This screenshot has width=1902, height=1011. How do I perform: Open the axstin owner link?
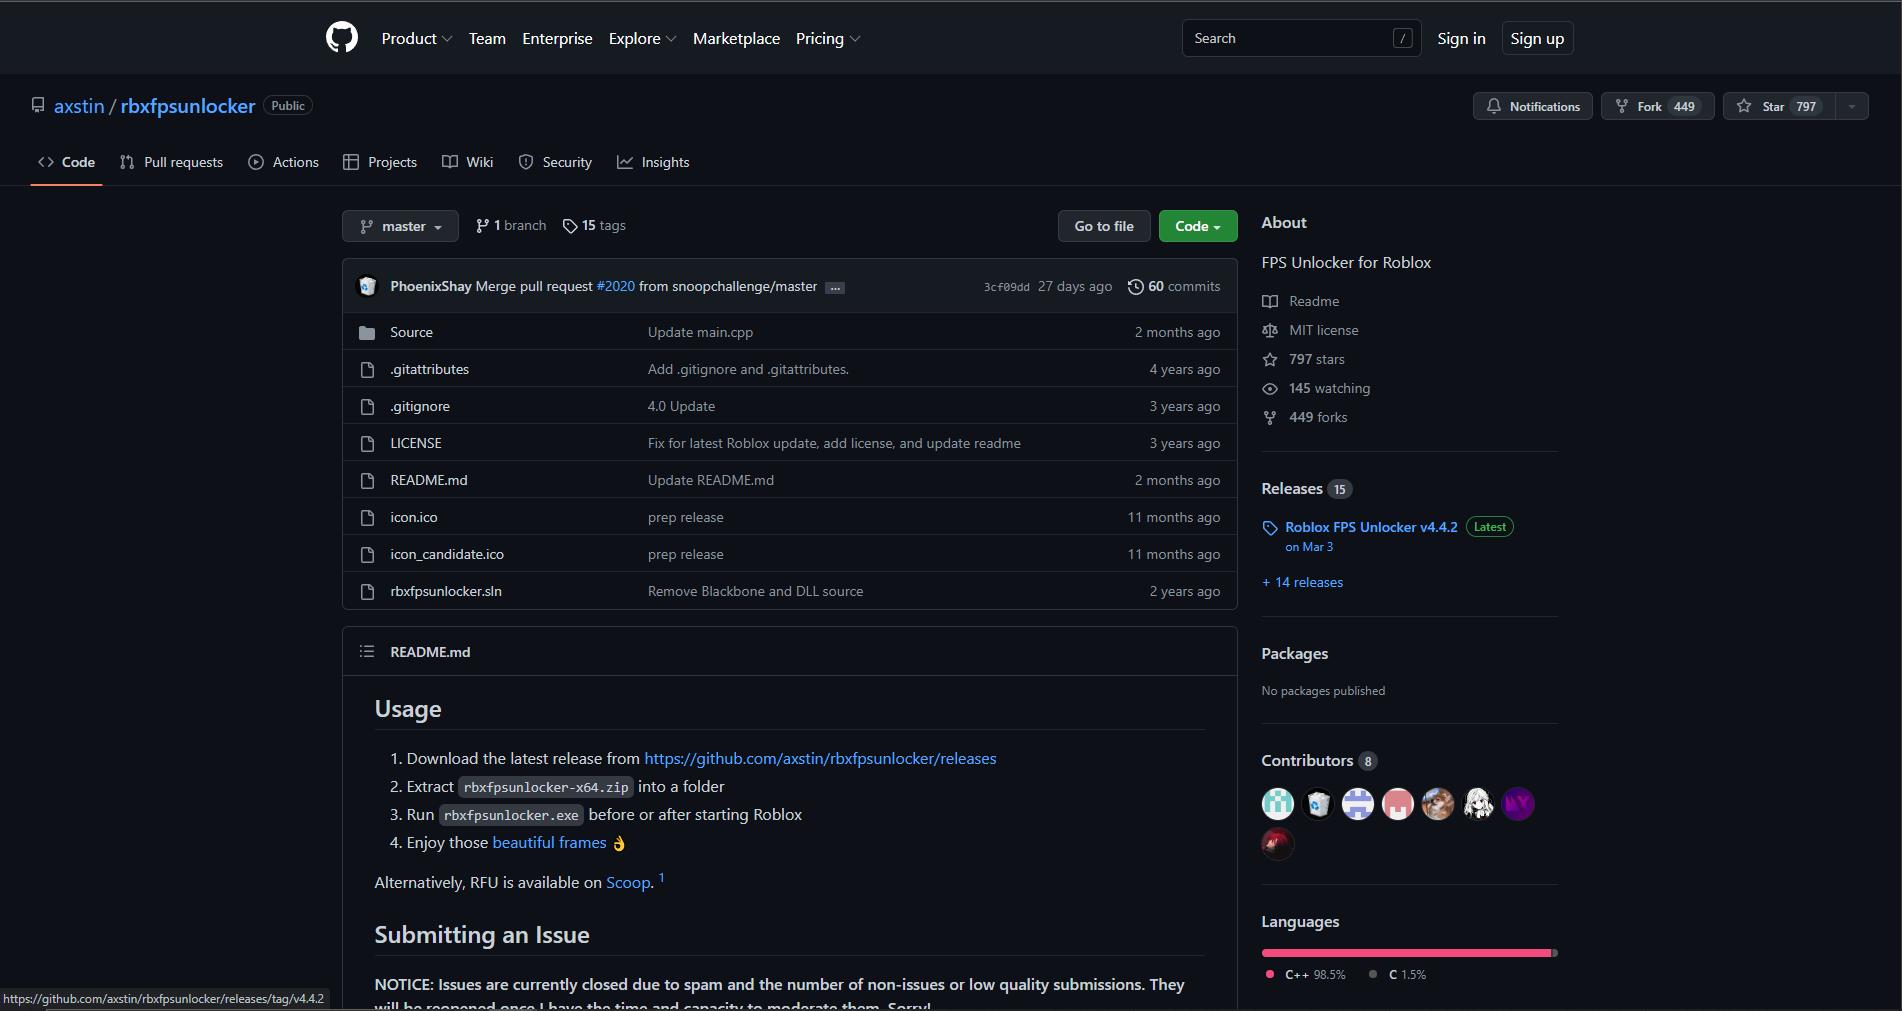[x=79, y=106]
